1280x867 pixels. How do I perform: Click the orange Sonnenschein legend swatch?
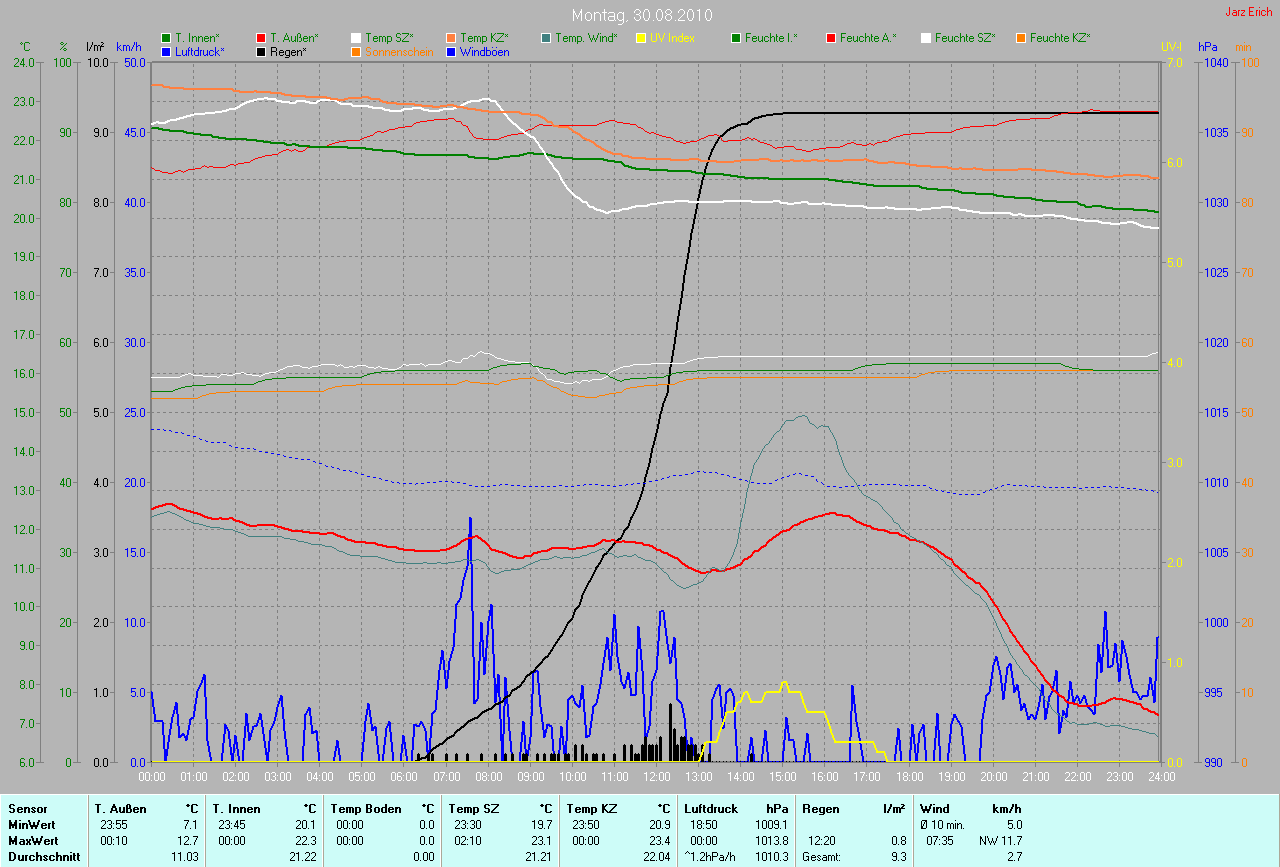tap(356, 51)
